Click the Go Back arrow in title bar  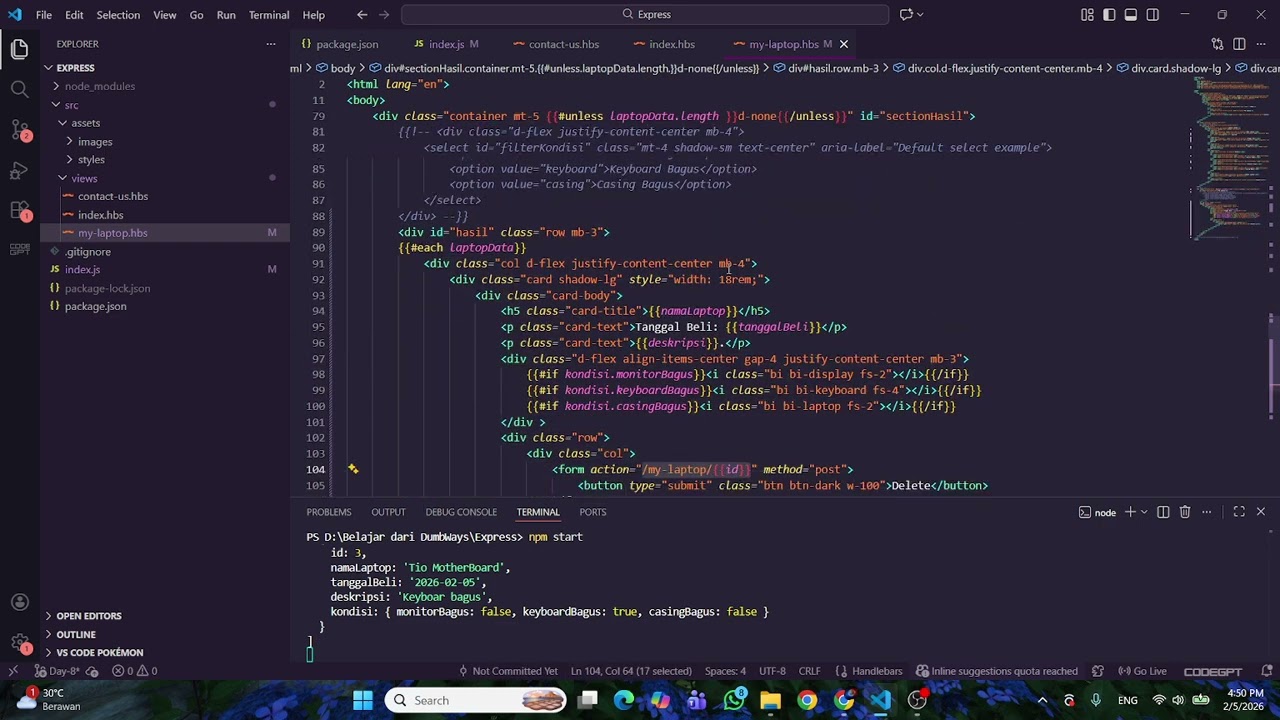[362, 15]
